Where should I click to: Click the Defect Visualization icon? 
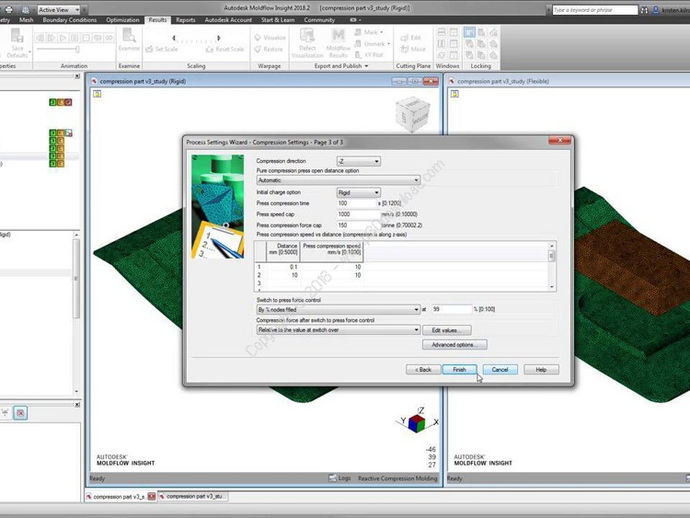pyautogui.click(x=307, y=43)
